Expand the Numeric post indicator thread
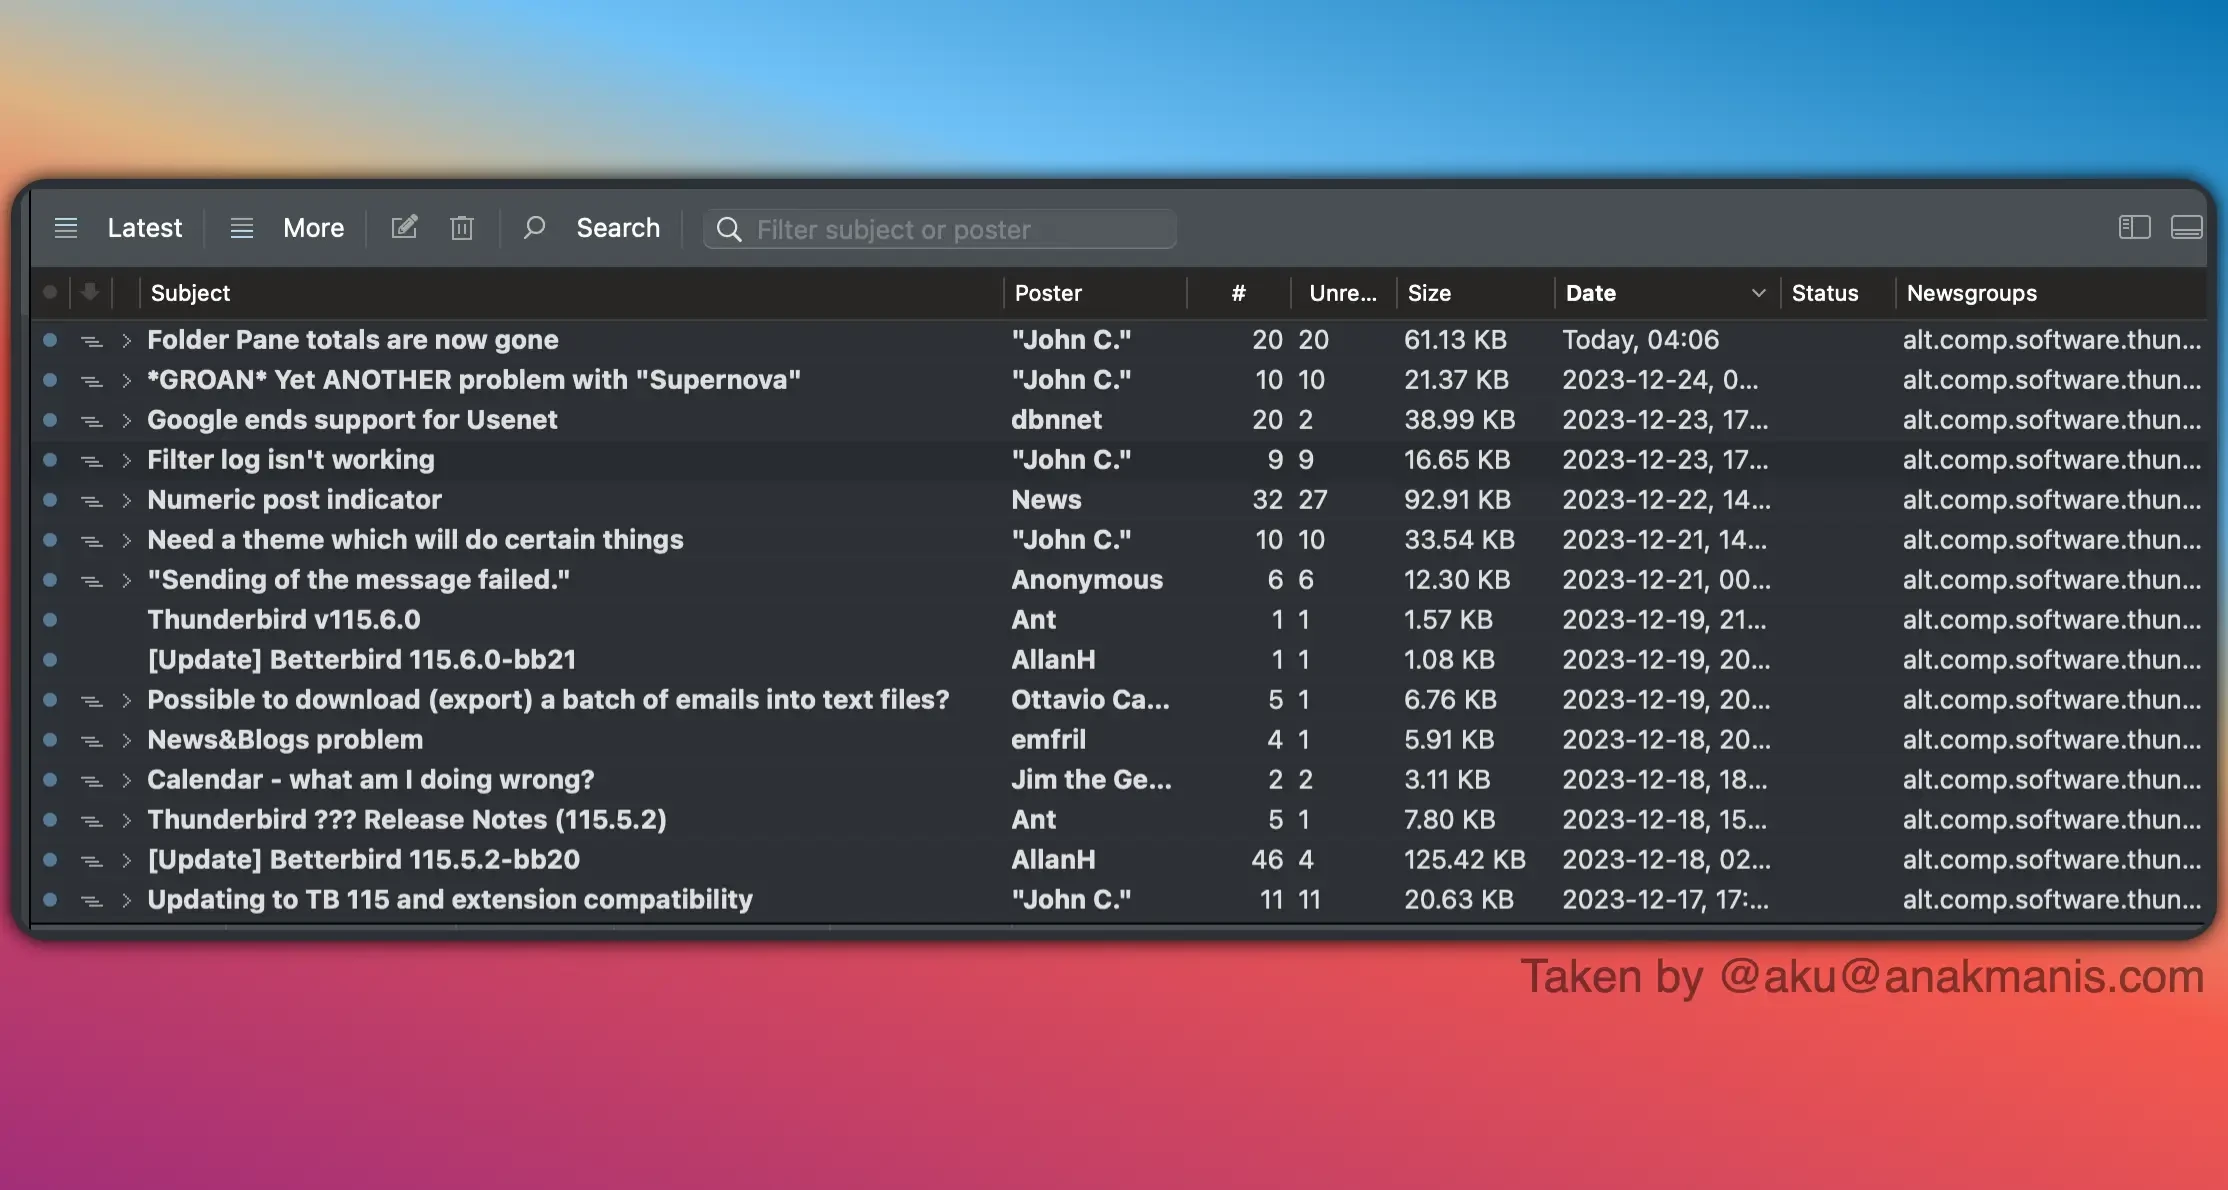The height and width of the screenshot is (1190, 2228). (x=127, y=500)
